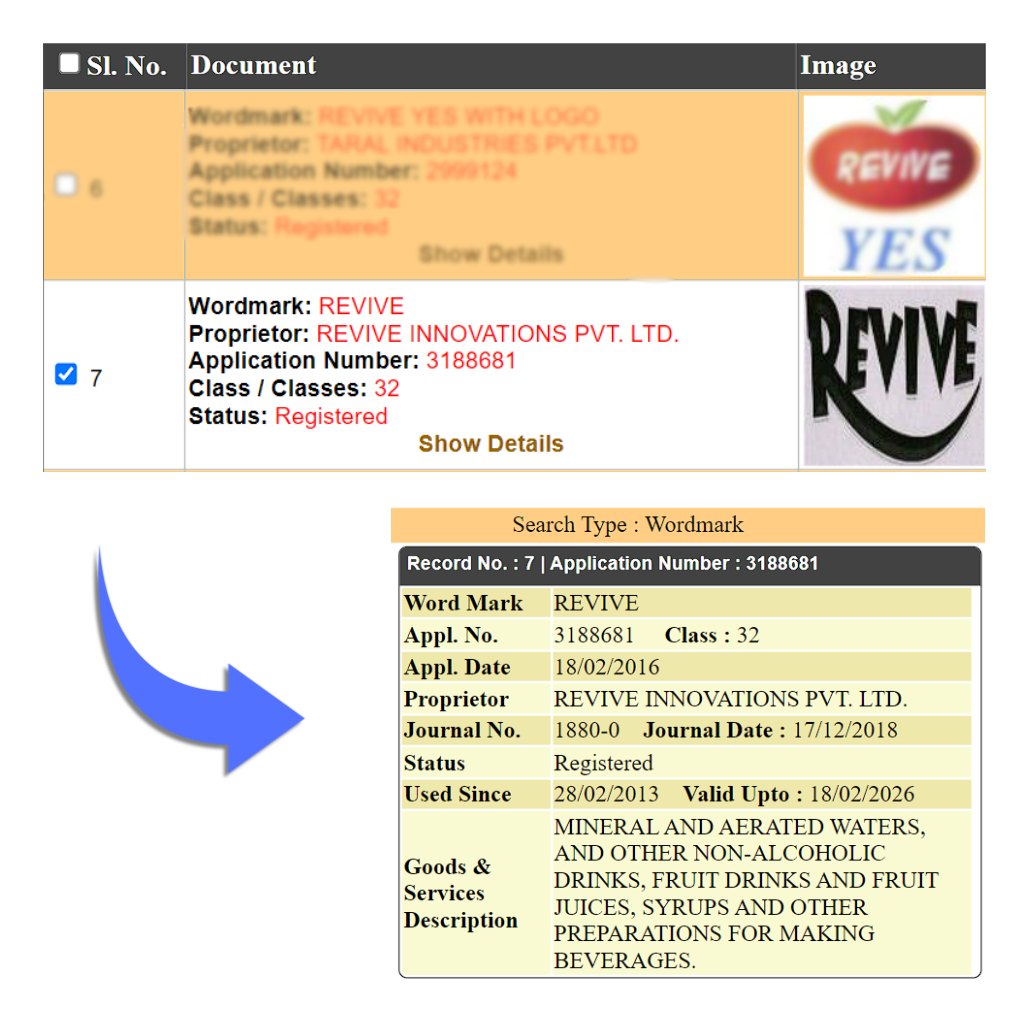Uncheck the checkbox for row 7

pyautogui.click(x=66, y=375)
